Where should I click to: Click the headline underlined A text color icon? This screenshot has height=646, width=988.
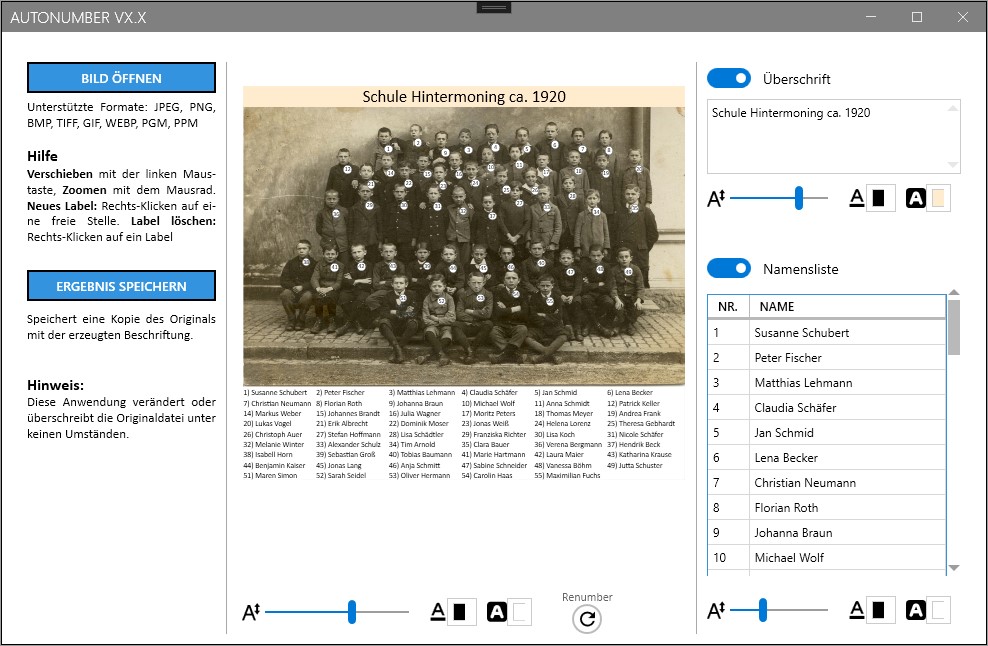pos(856,198)
